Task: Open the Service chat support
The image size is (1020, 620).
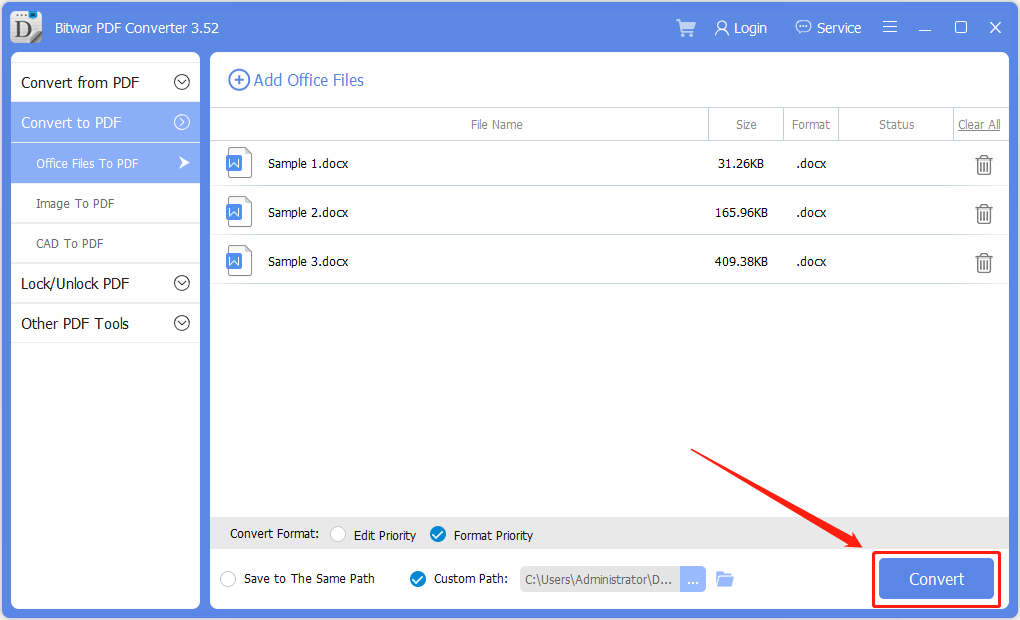Action: pyautogui.click(x=828, y=28)
